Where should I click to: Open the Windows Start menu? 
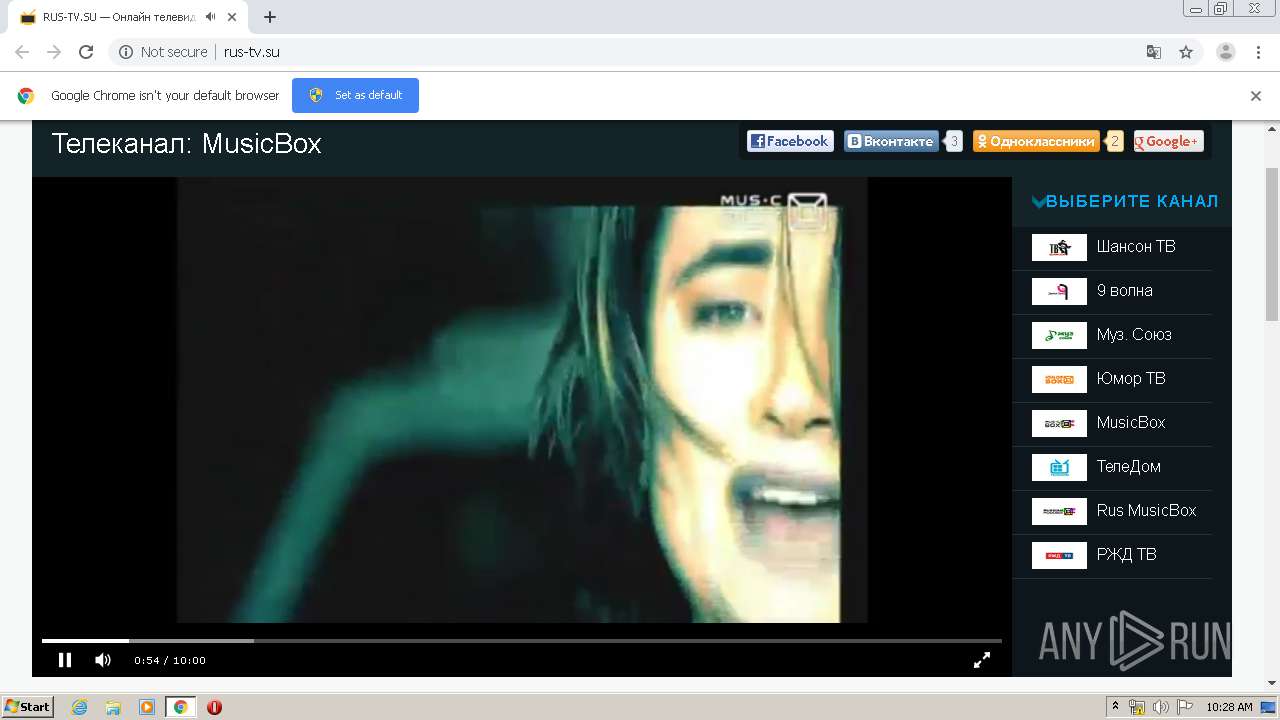point(28,707)
